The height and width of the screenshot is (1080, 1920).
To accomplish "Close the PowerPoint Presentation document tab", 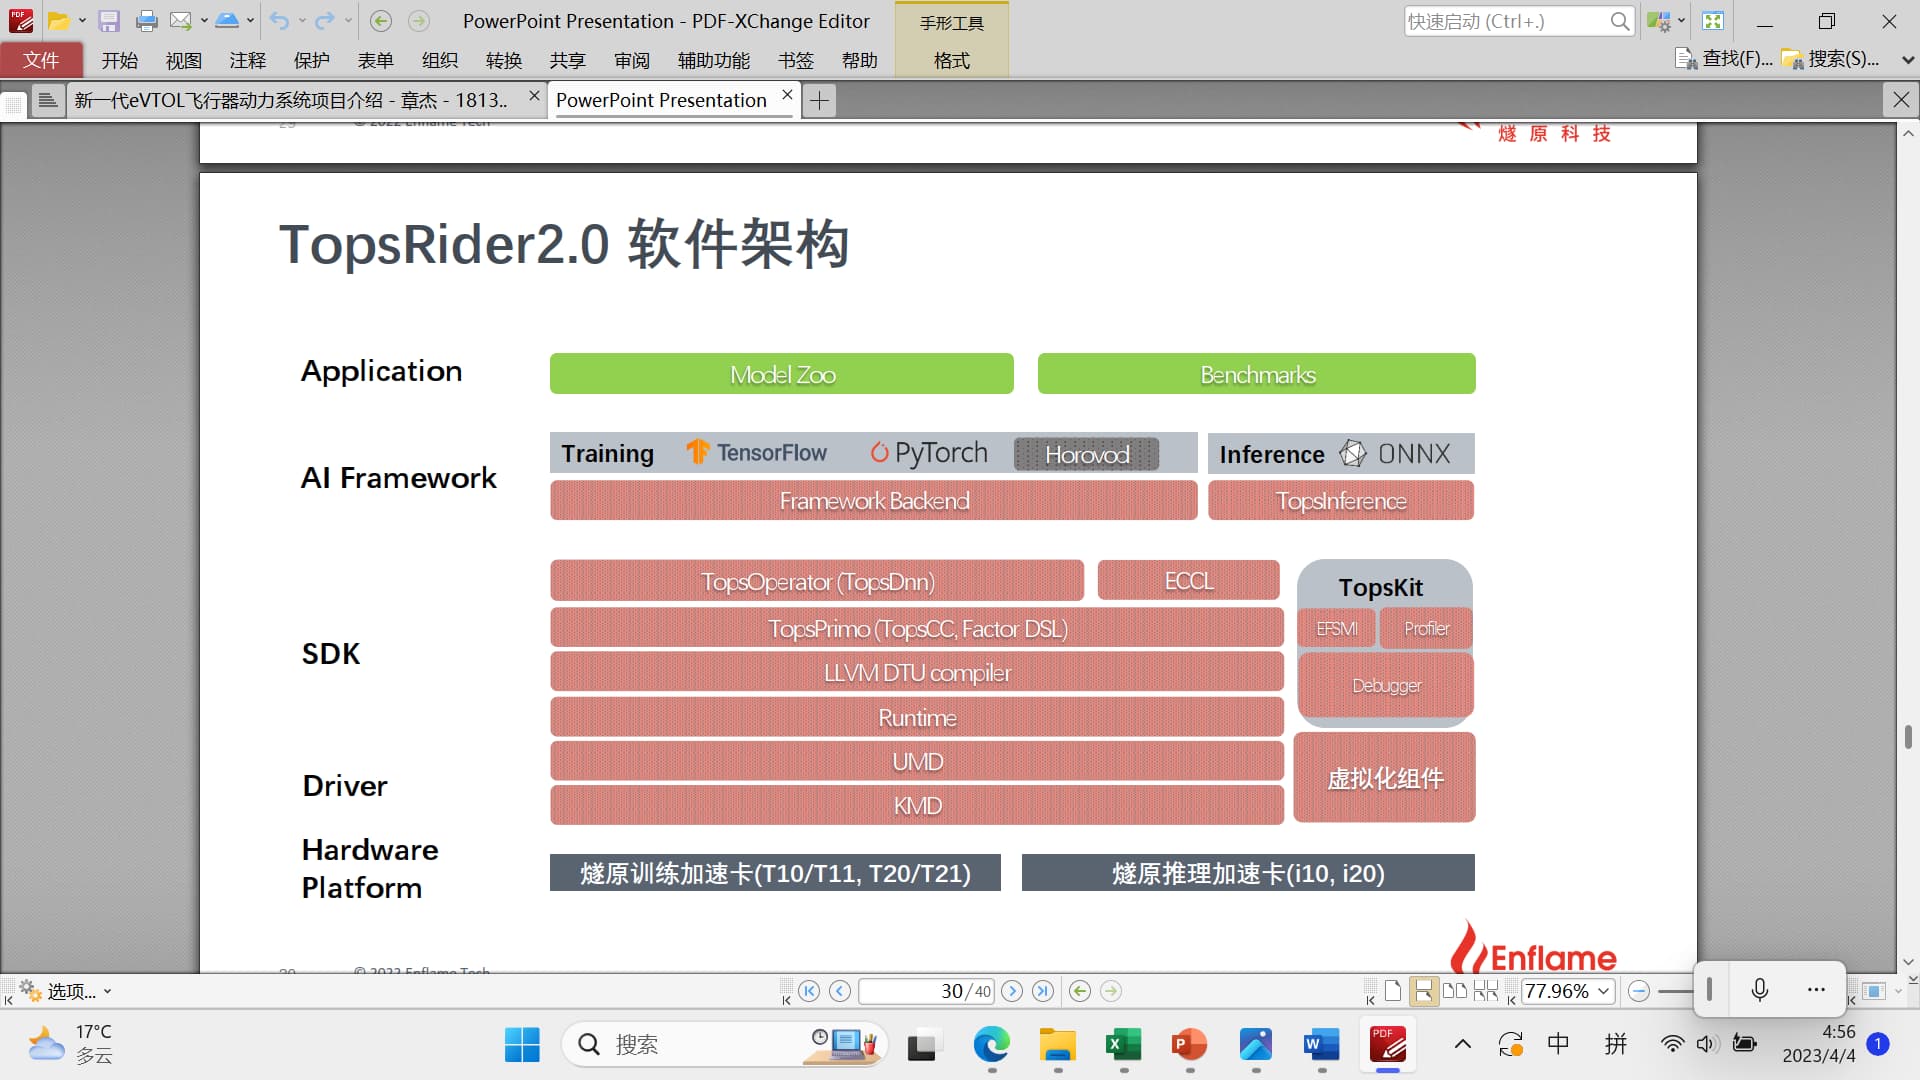I will pos(787,95).
